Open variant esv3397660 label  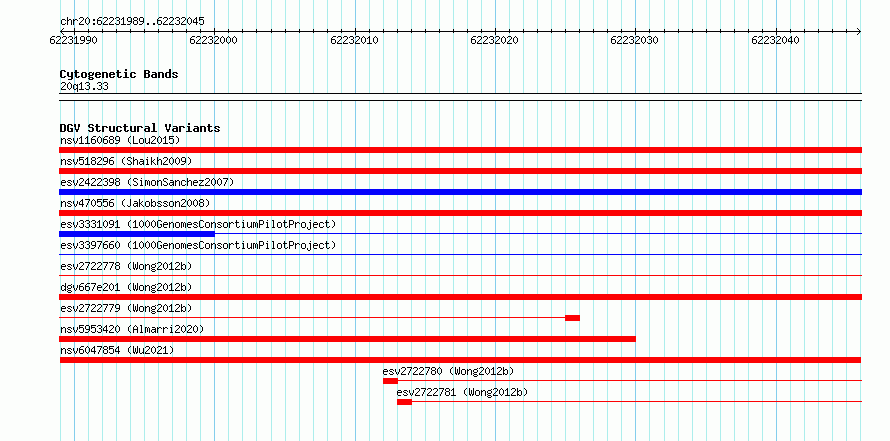pos(198,245)
